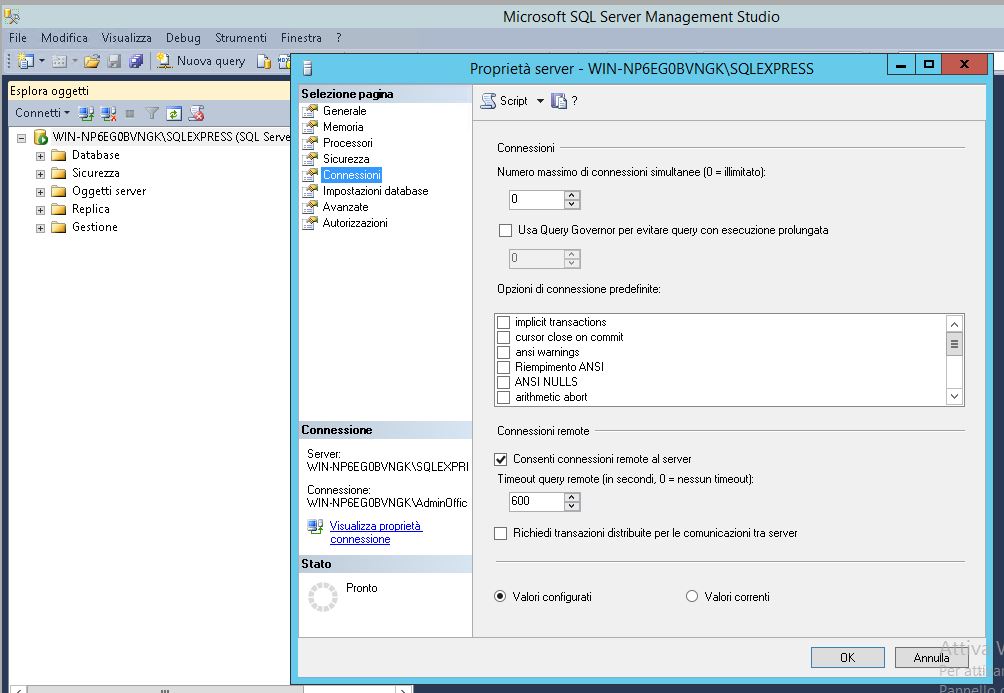
Task: Select Valori configurati radio button
Action: (x=500, y=596)
